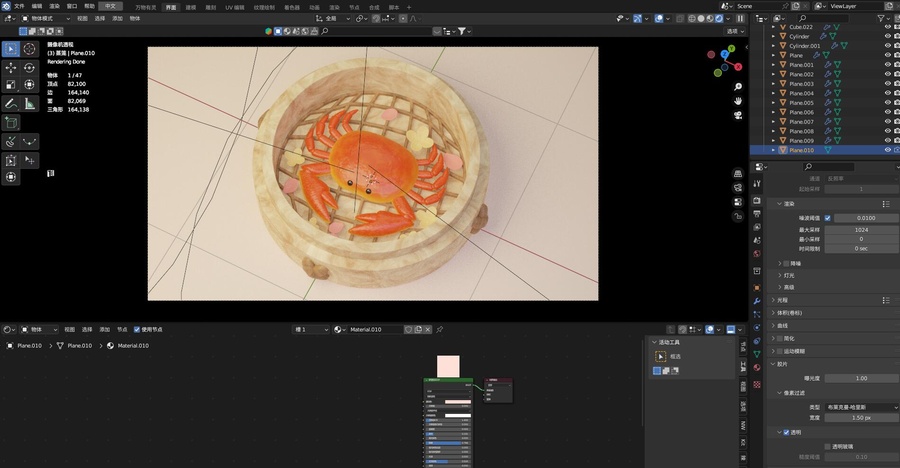Open the Texture properties tab
The height and width of the screenshot is (468, 900).
pos(757,384)
